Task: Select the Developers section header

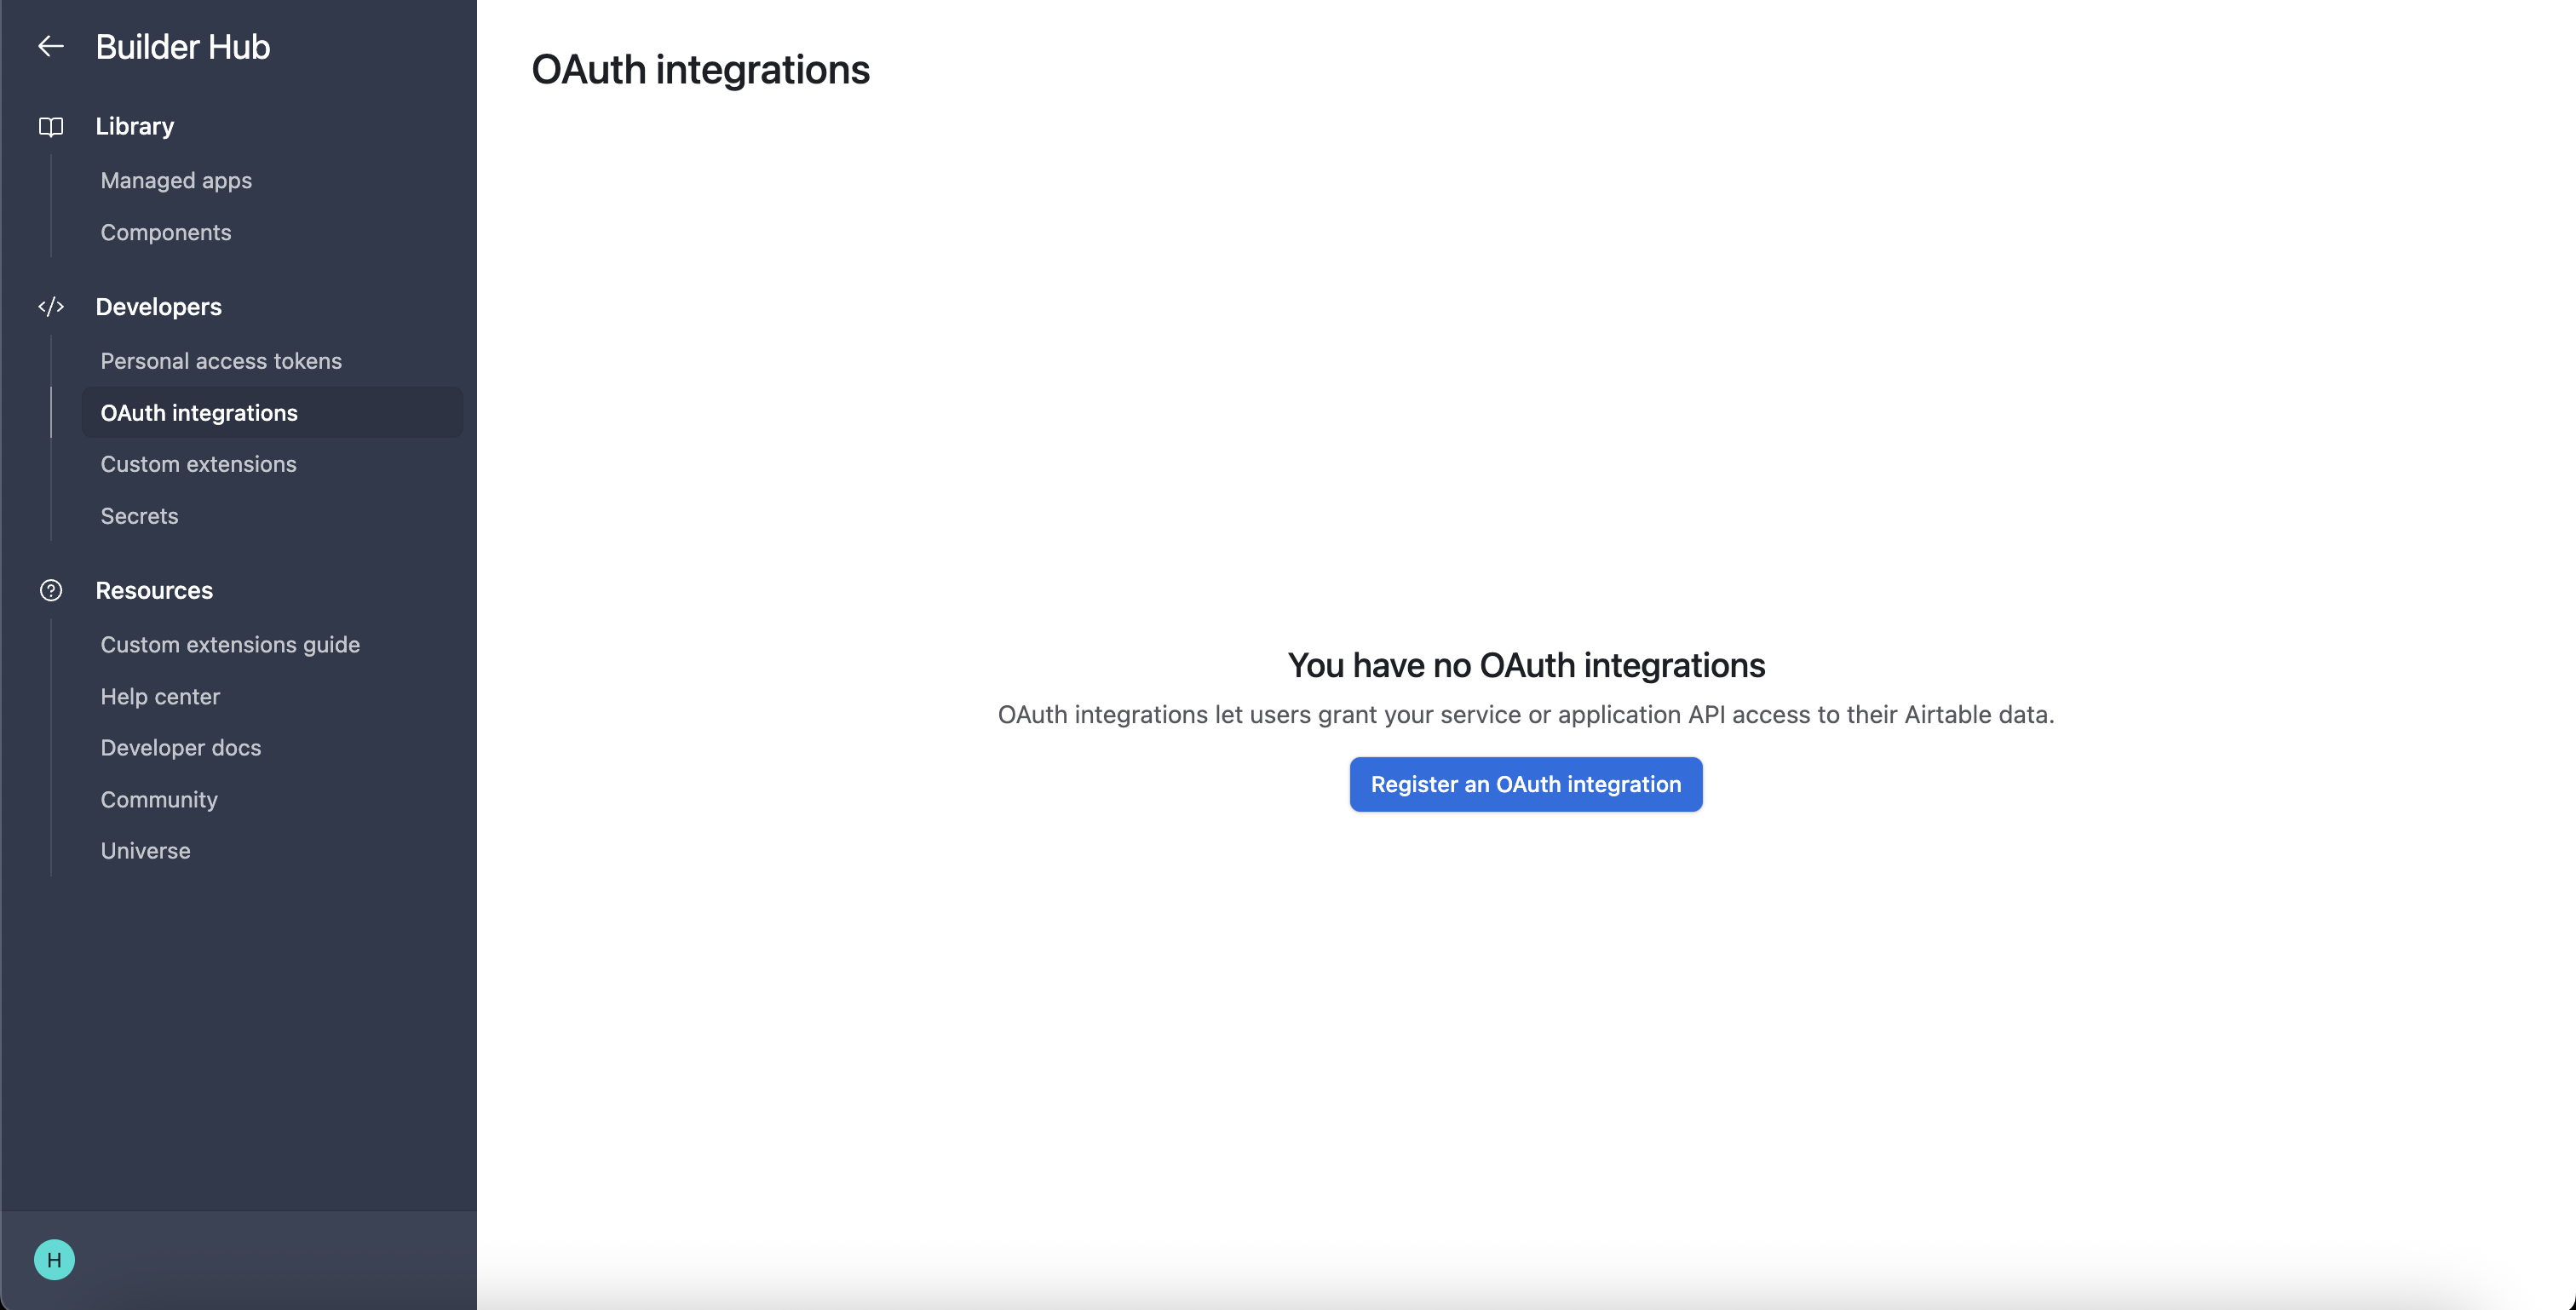Action: point(158,307)
